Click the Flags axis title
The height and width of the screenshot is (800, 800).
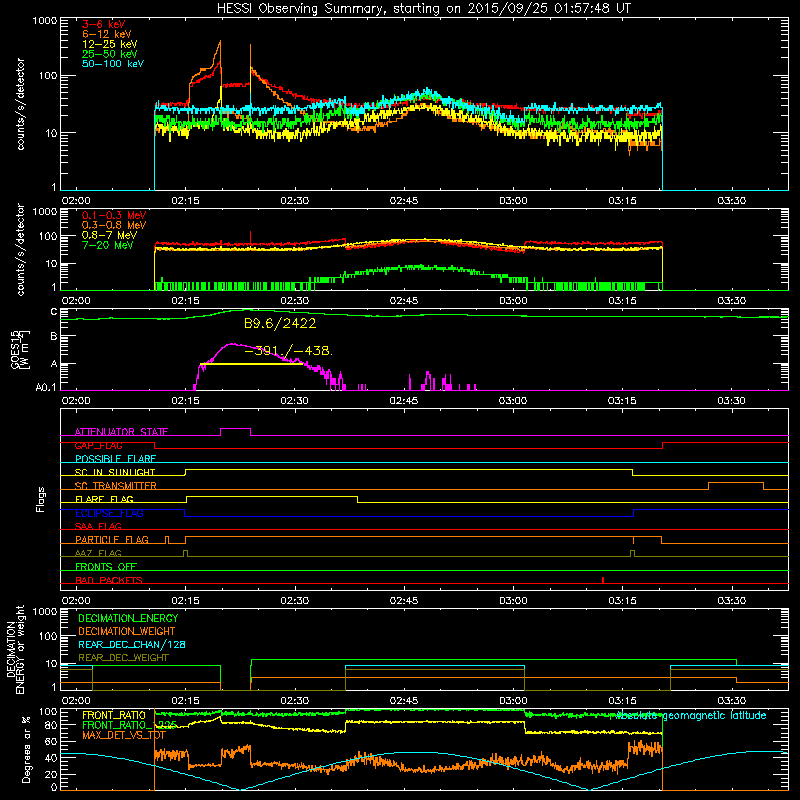pyautogui.click(x=41, y=499)
